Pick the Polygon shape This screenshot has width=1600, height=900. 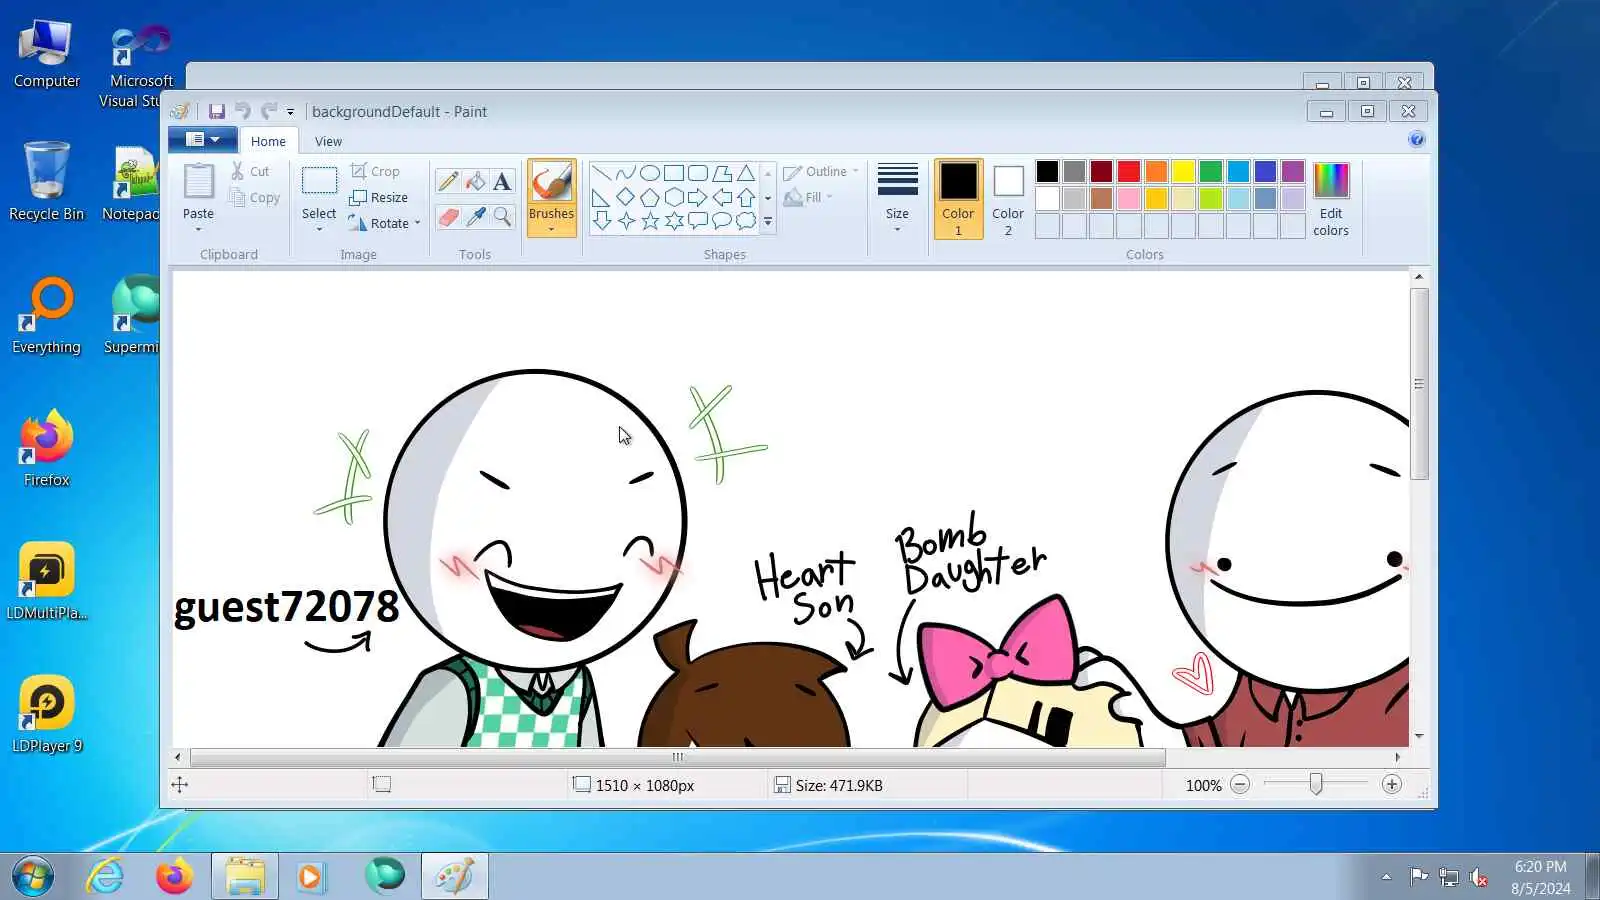tap(721, 173)
